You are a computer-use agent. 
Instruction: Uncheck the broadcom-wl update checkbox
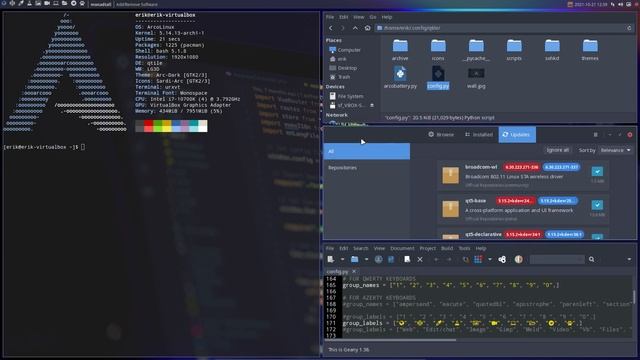(x=597, y=171)
